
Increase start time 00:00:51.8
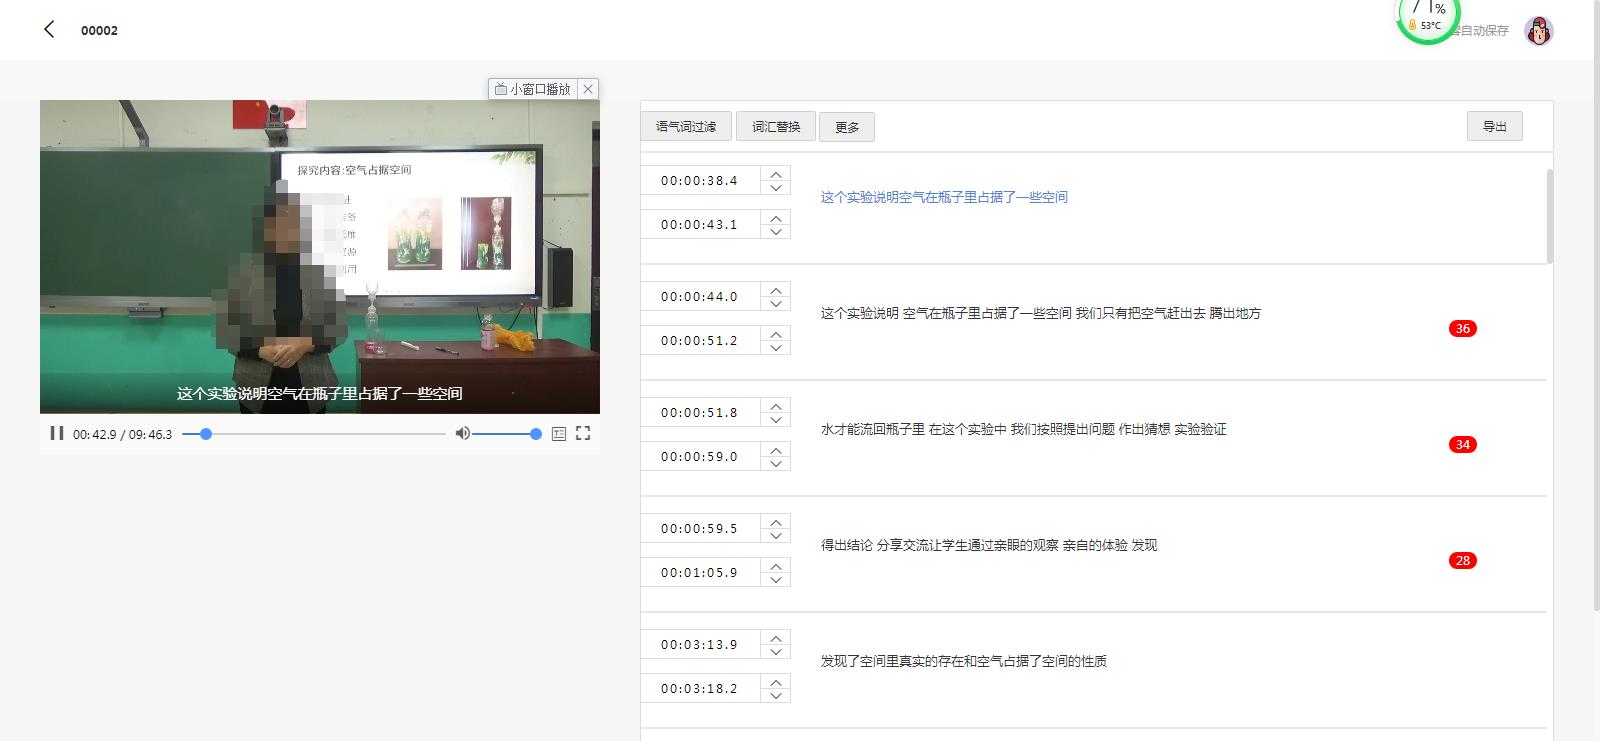pyautogui.click(x=776, y=405)
